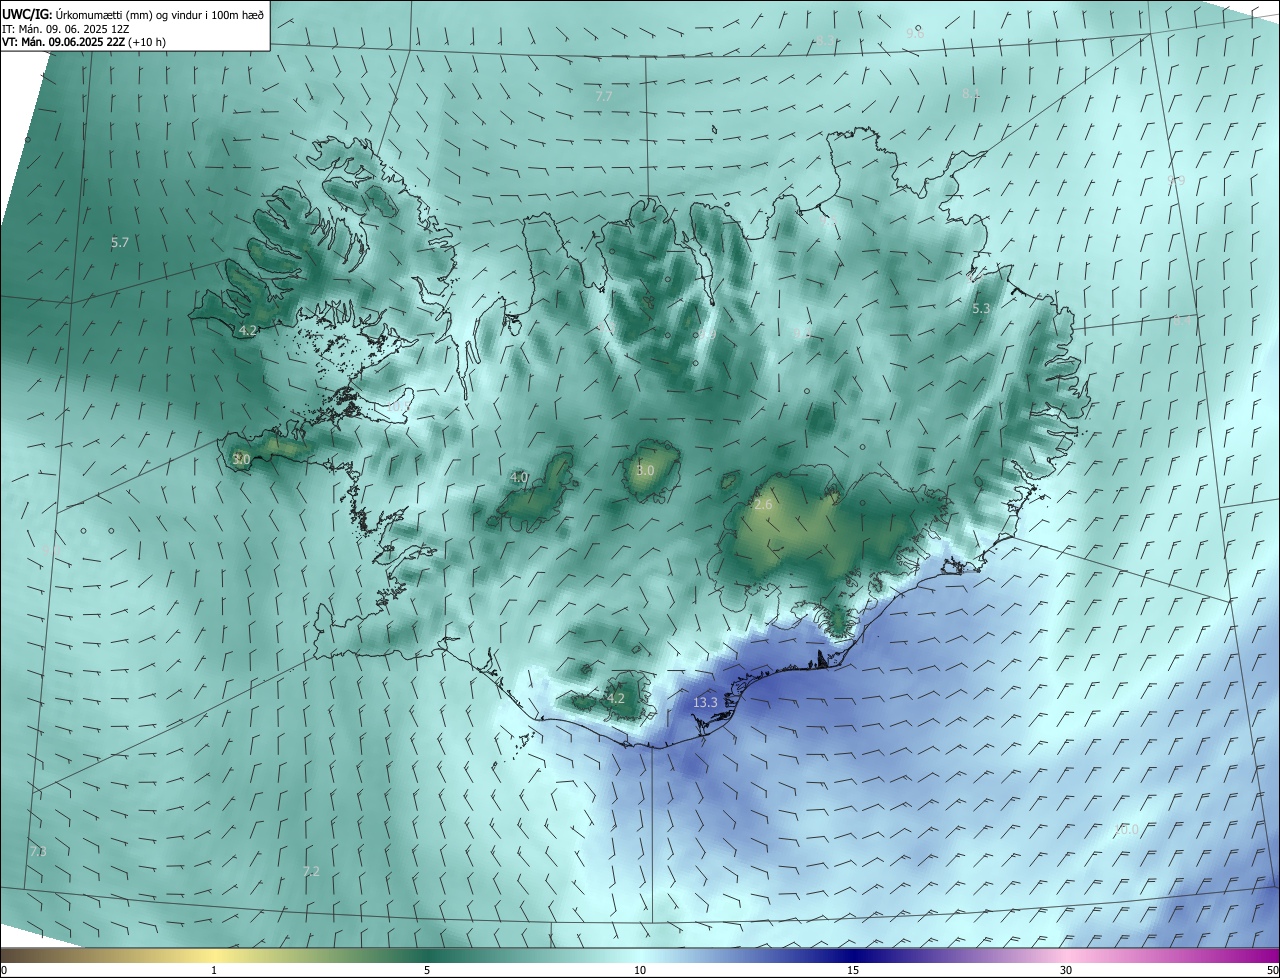Click the 30 label on color scale
1280x978 pixels.
click(x=1066, y=970)
